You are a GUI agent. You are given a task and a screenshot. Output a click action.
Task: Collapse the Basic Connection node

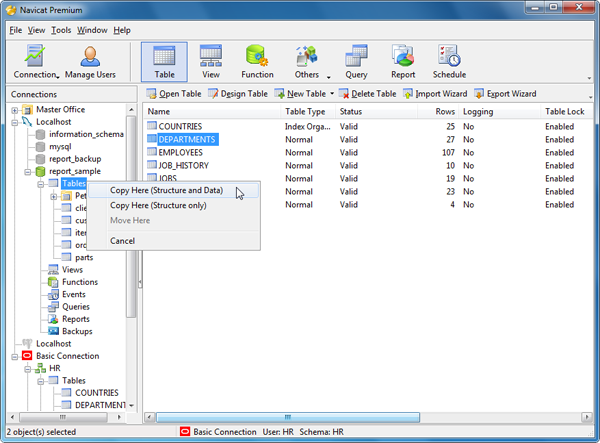point(15,357)
